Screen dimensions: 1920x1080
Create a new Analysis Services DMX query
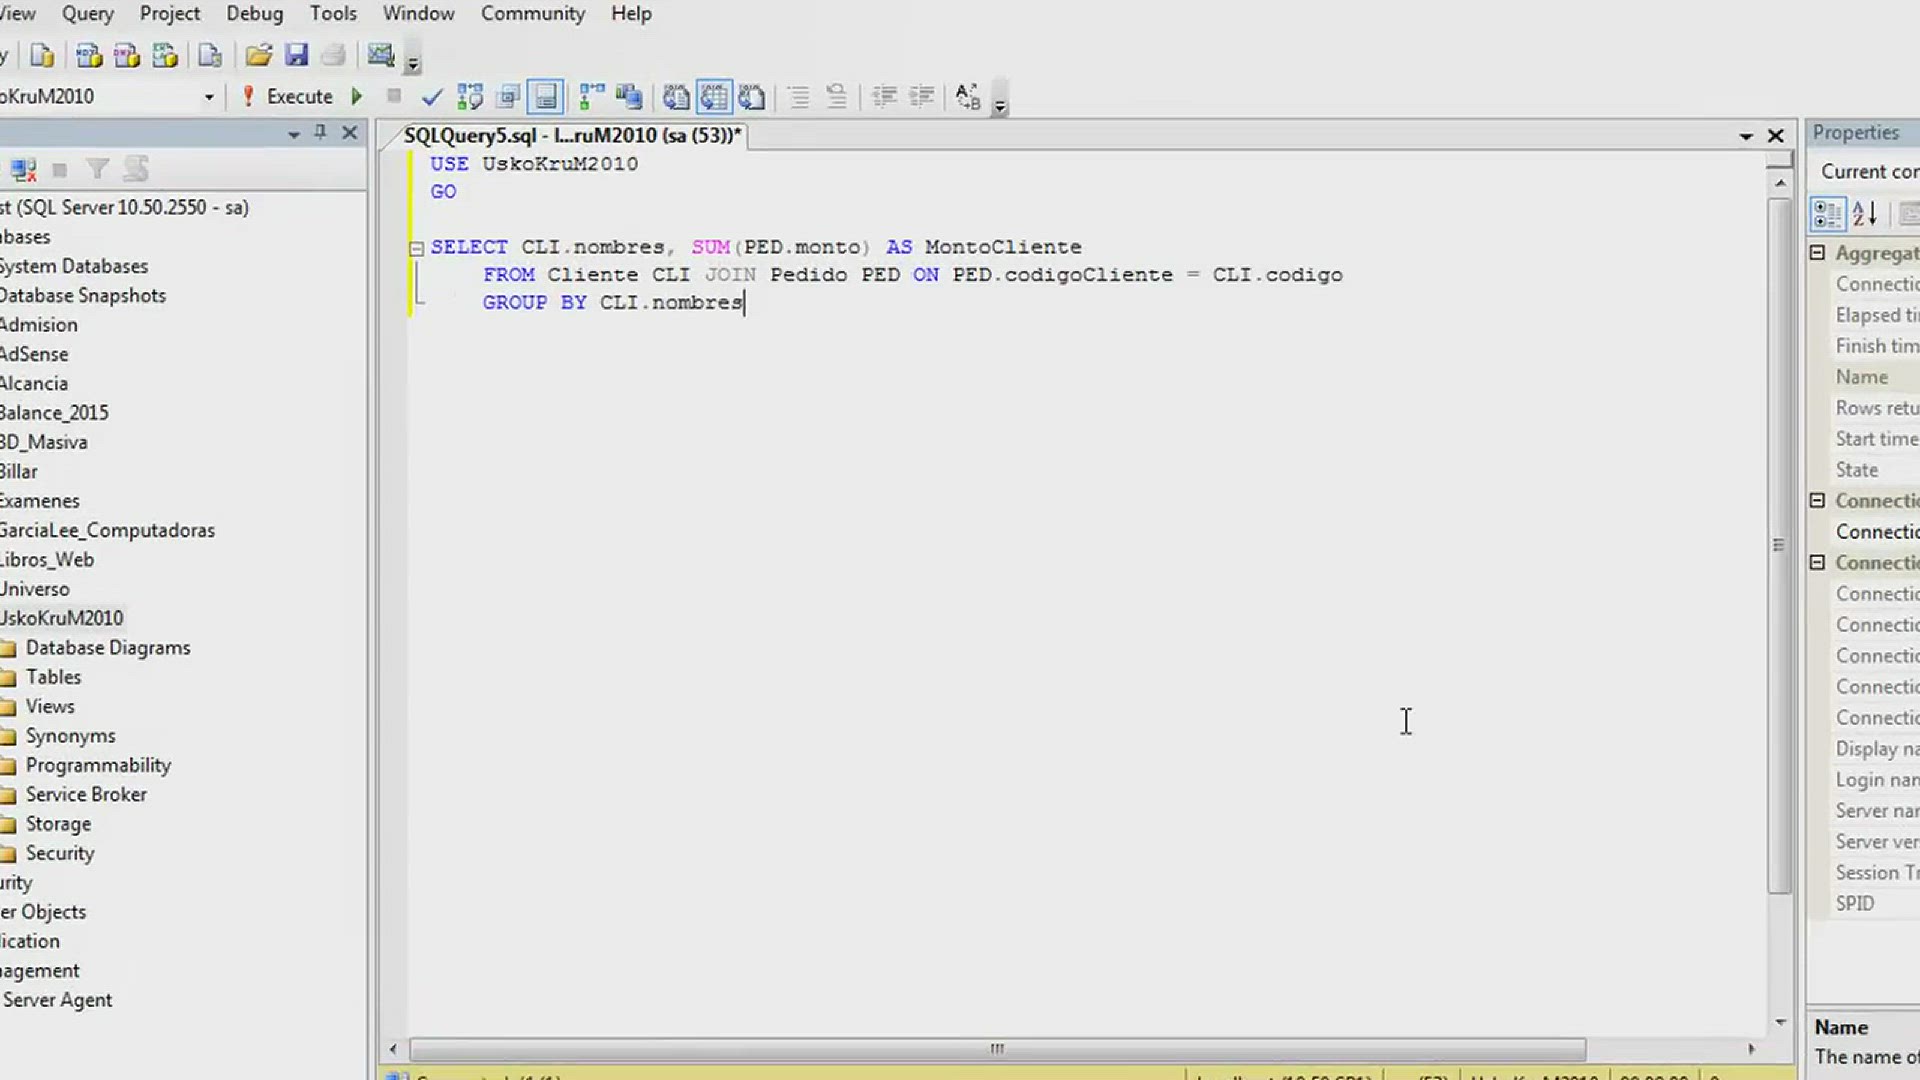127,55
